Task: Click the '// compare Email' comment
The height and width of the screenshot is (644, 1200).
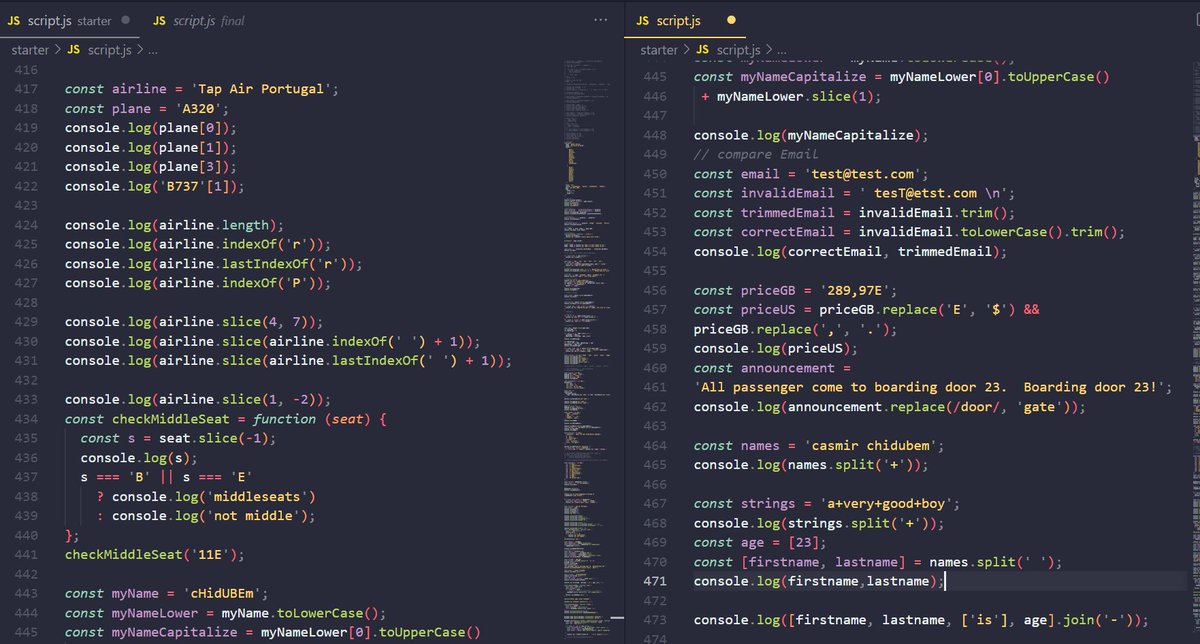Action: (x=755, y=154)
